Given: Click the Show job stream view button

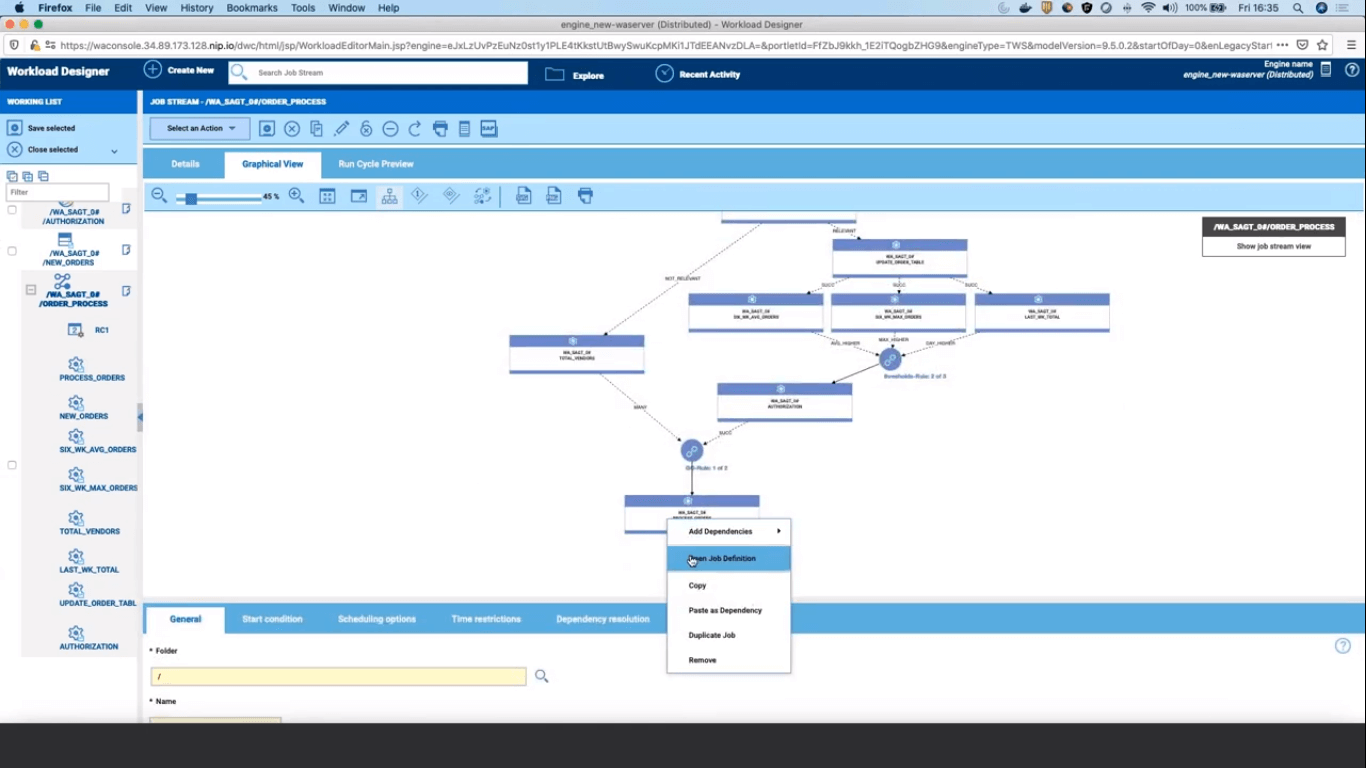Looking at the screenshot, I should (x=1272, y=246).
